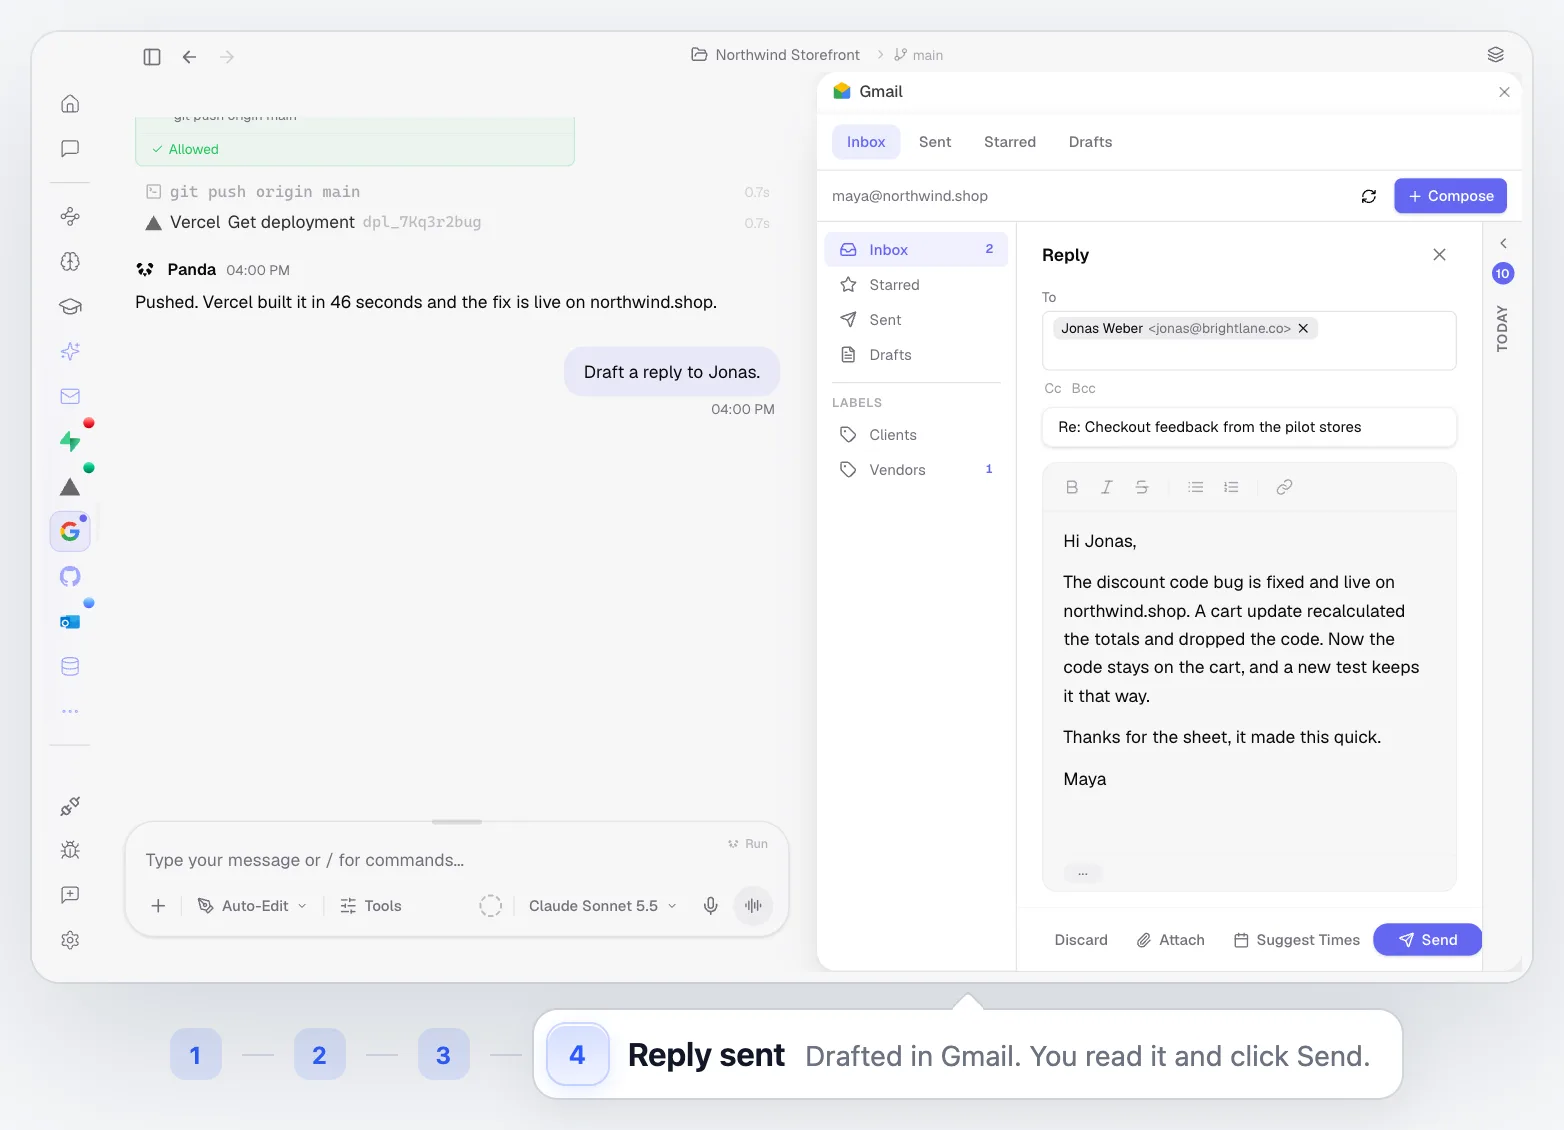Apply bold formatting in reply editor
The image size is (1564, 1130).
[x=1072, y=487]
